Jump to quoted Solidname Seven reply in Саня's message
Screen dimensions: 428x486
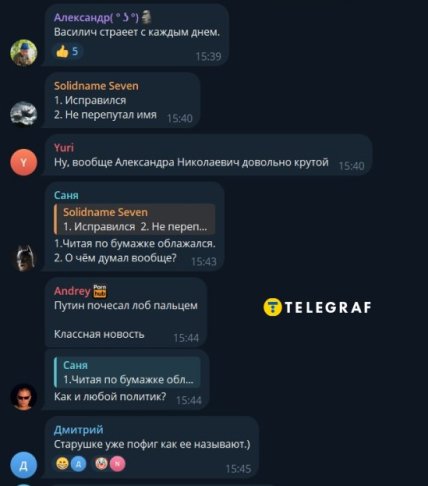pyautogui.click(x=134, y=219)
